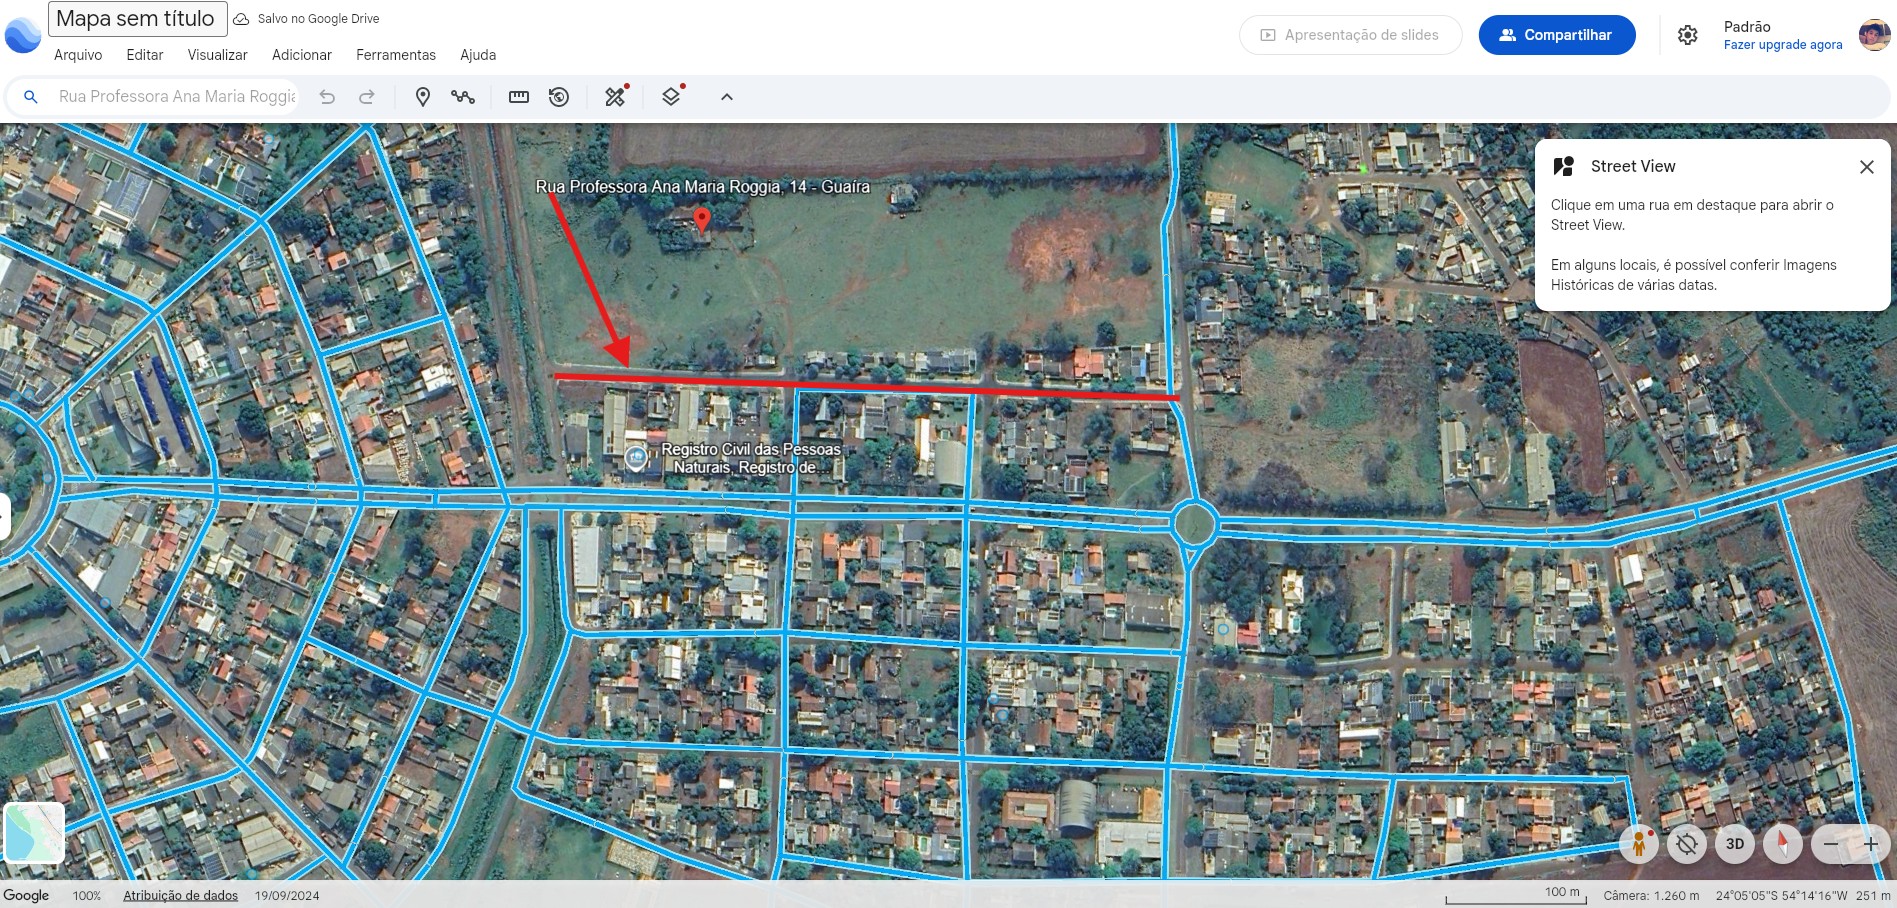Open the measure distance ruler tool
The height and width of the screenshot is (908, 1897).
click(519, 97)
